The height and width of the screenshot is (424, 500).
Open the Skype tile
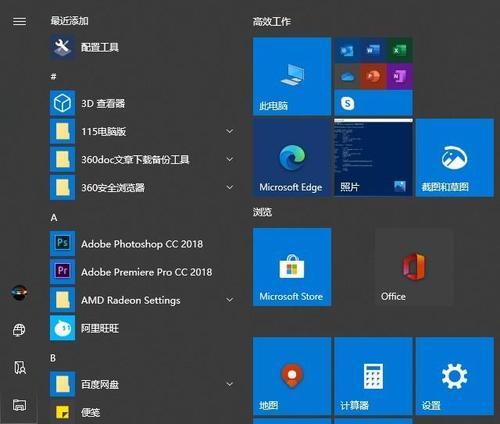373,103
